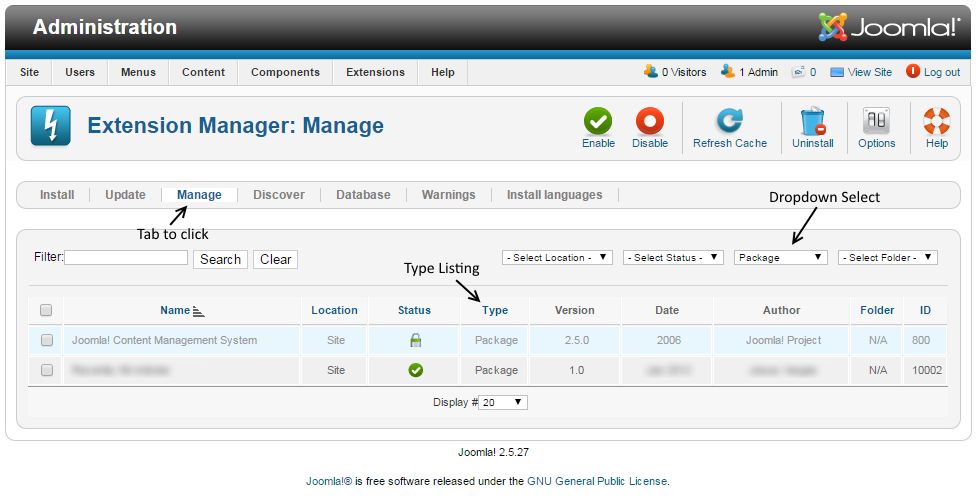Click the Clear filter button
This screenshot has height=497, width=977.
point(275,259)
